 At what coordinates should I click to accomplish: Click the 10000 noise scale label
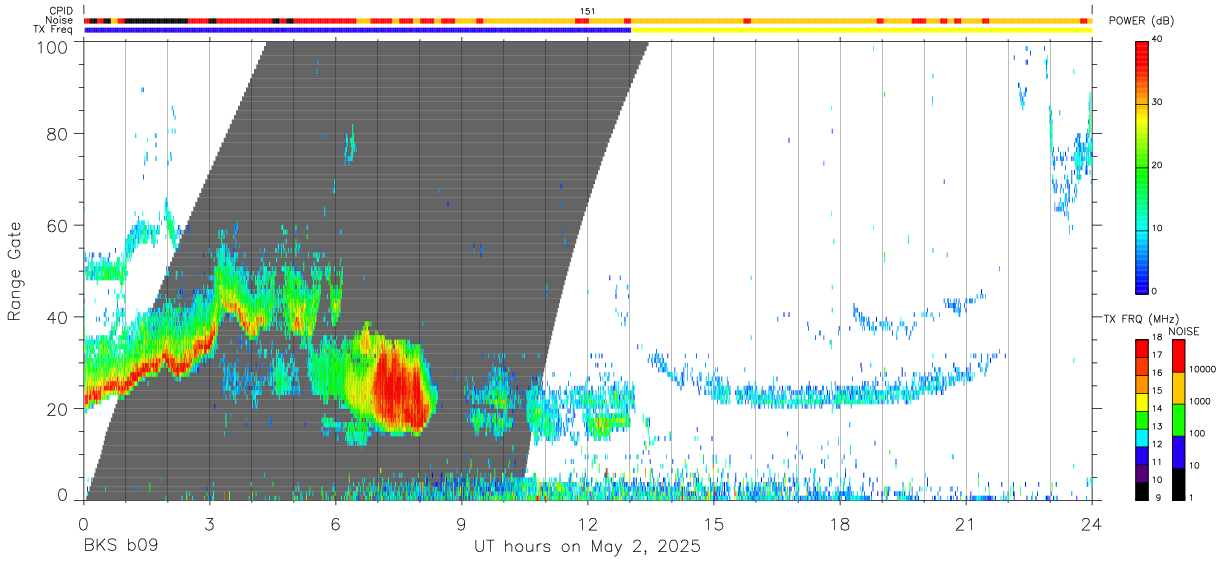pyautogui.click(x=1203, y=369)
